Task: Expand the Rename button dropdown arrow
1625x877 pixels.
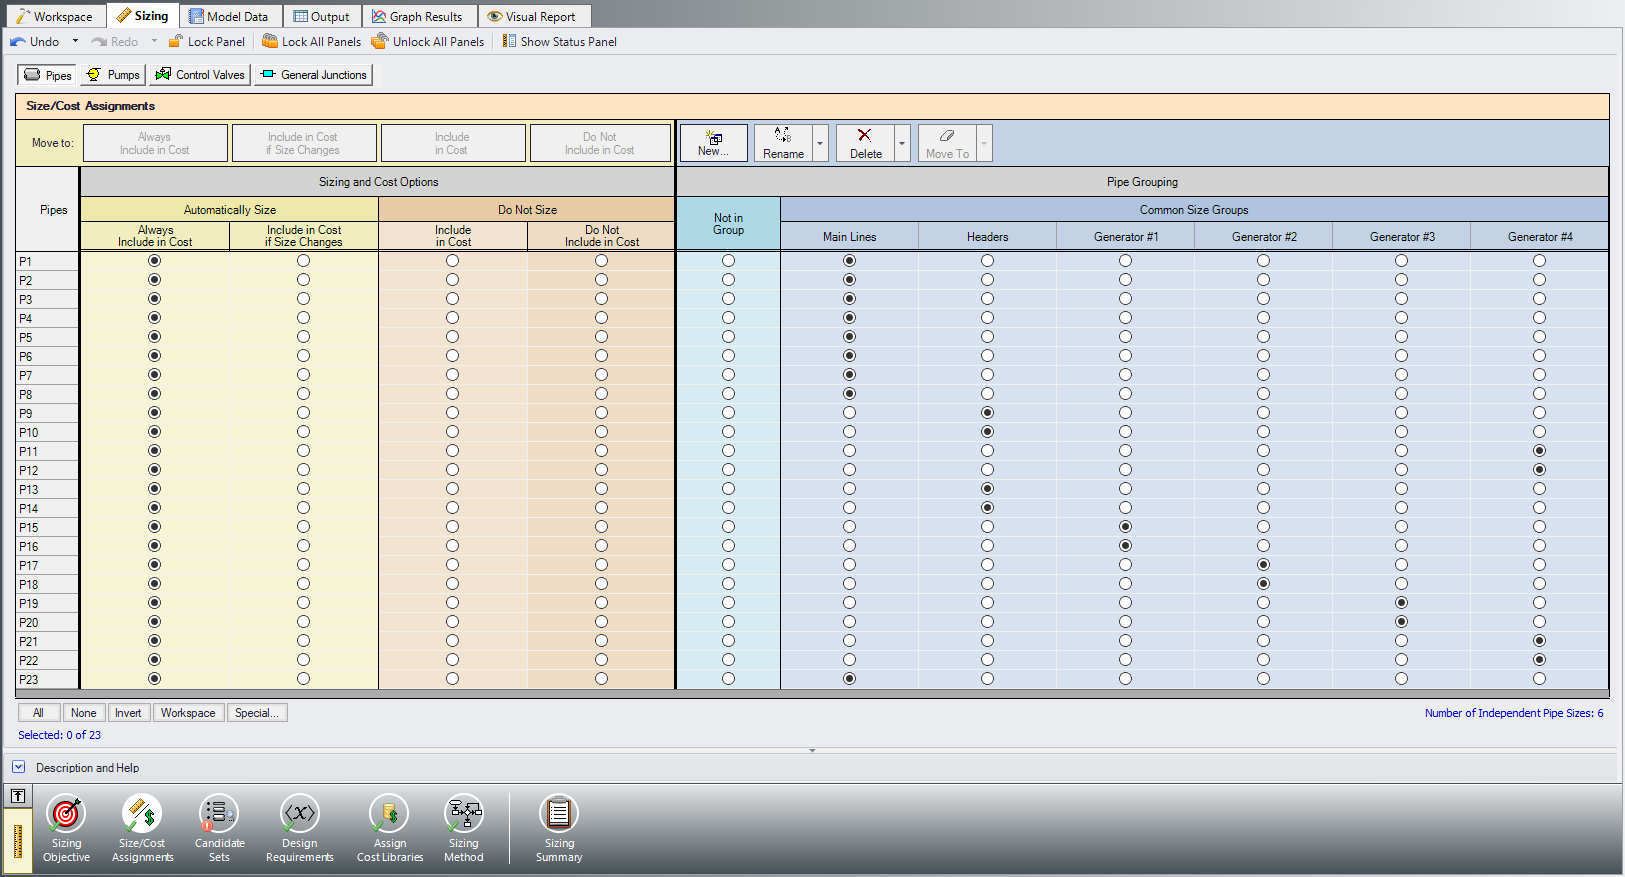Action: (x=820, y=143)
